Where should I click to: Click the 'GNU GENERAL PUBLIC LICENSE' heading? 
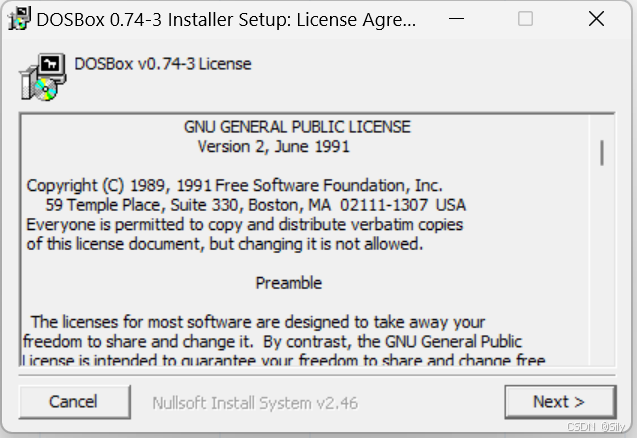click(x=297, y=127)
